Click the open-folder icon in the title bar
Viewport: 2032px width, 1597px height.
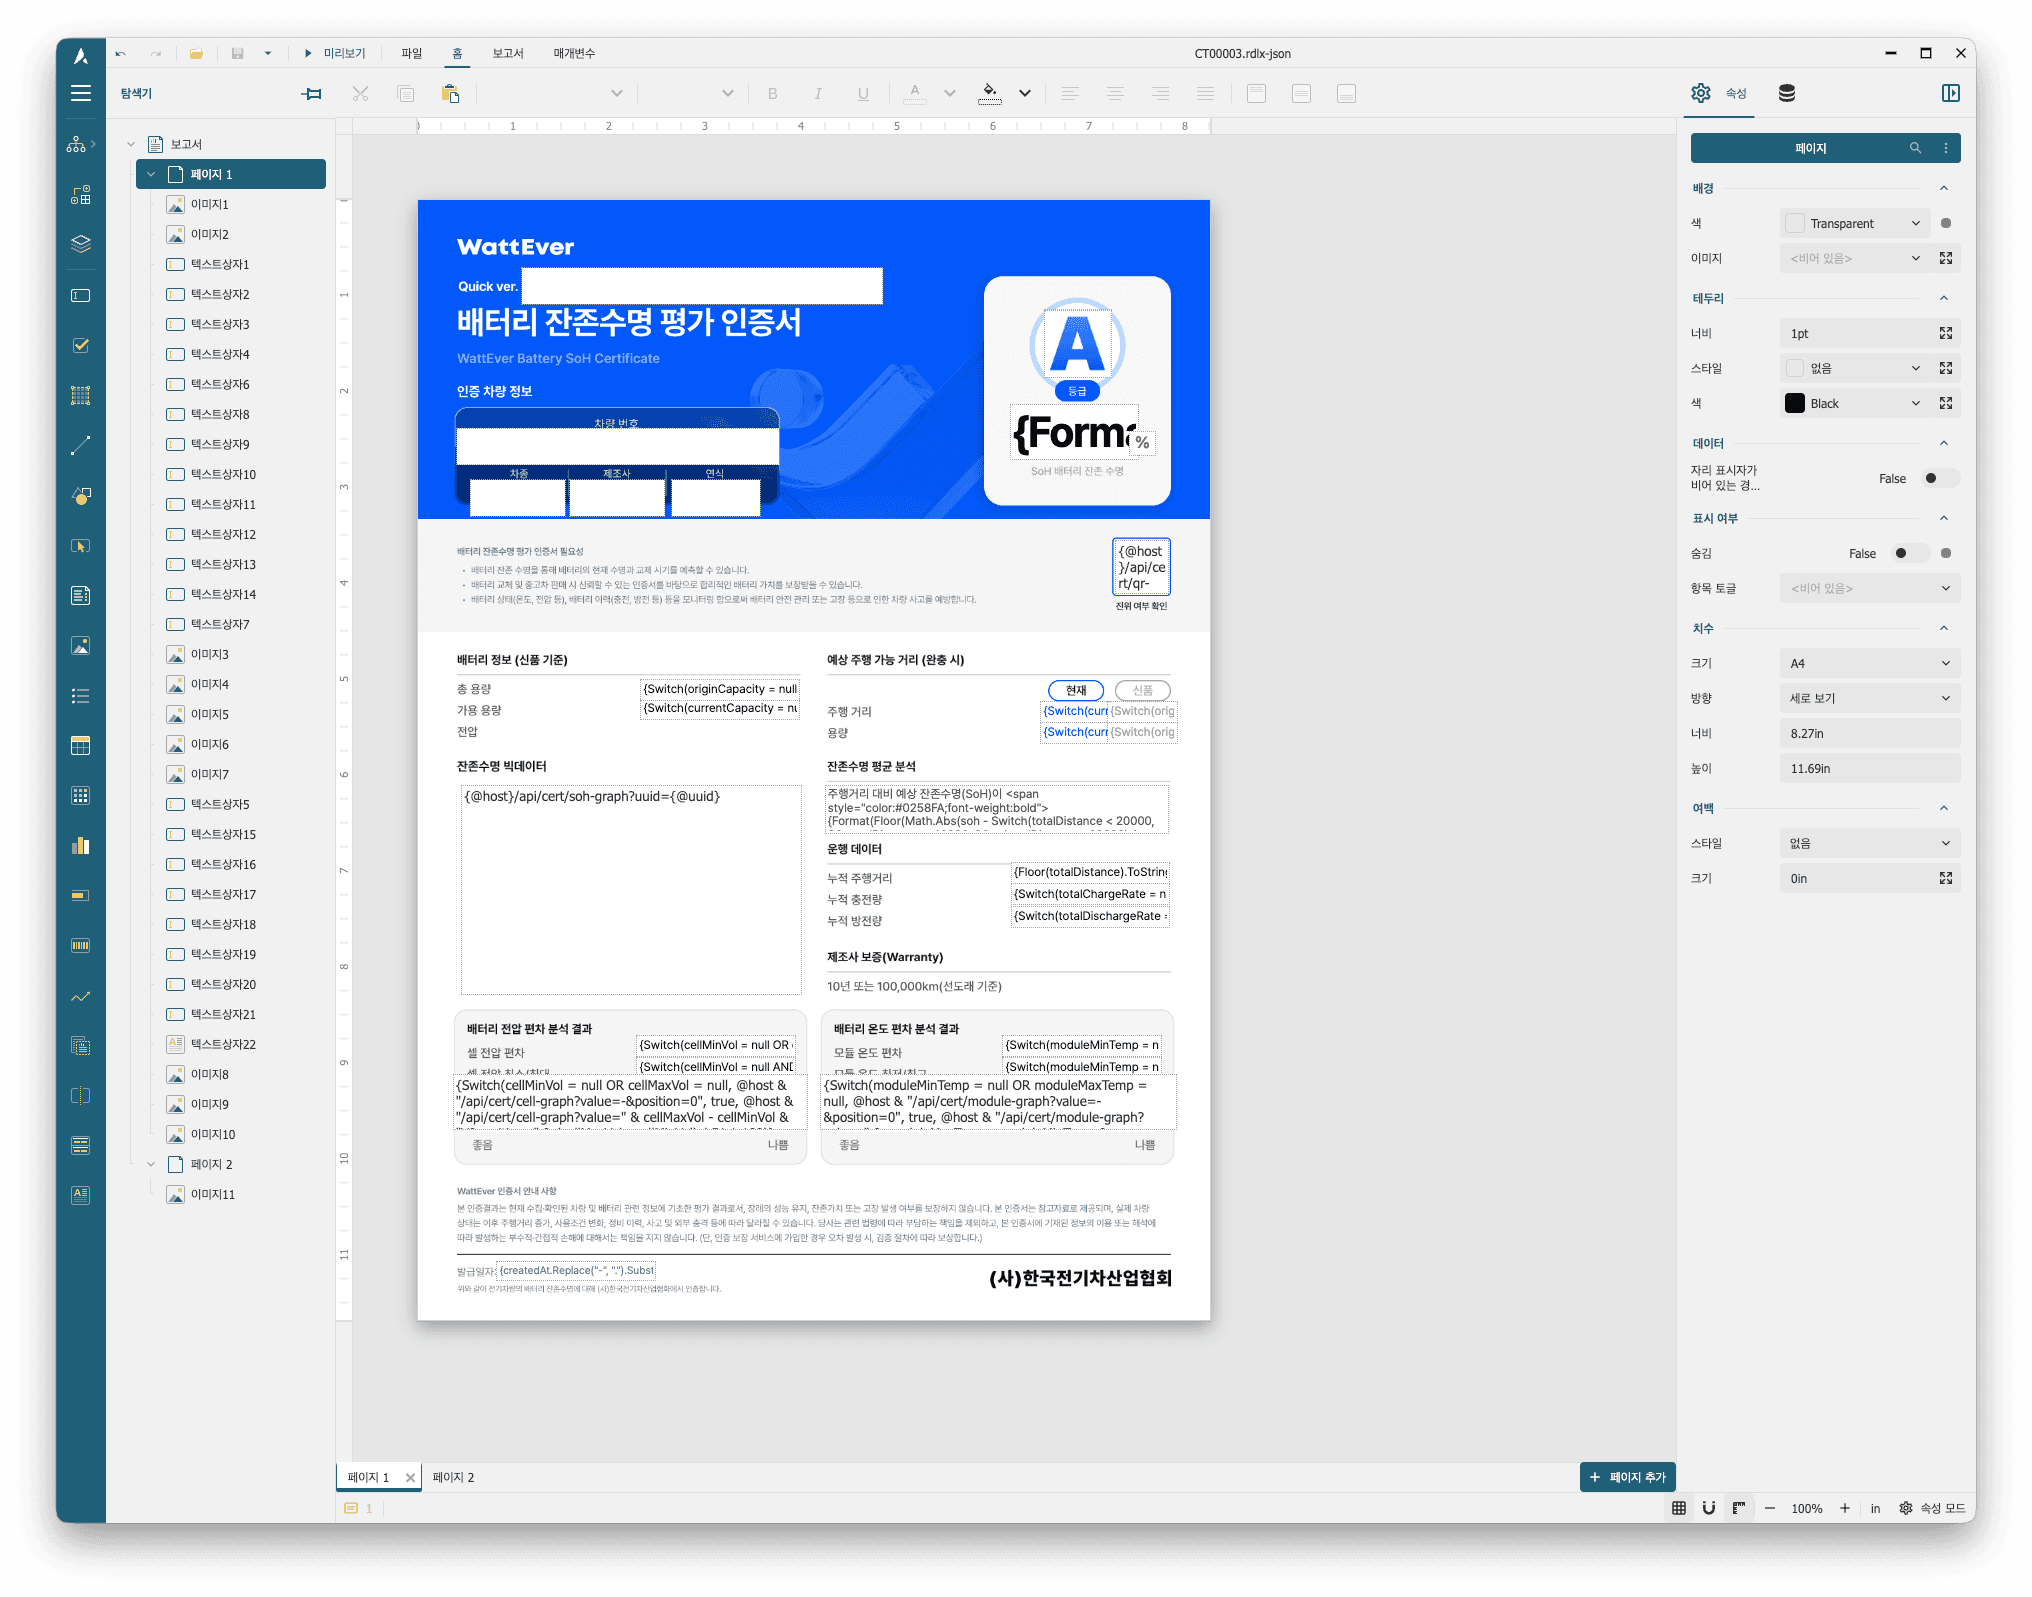[x=196, y=53]
